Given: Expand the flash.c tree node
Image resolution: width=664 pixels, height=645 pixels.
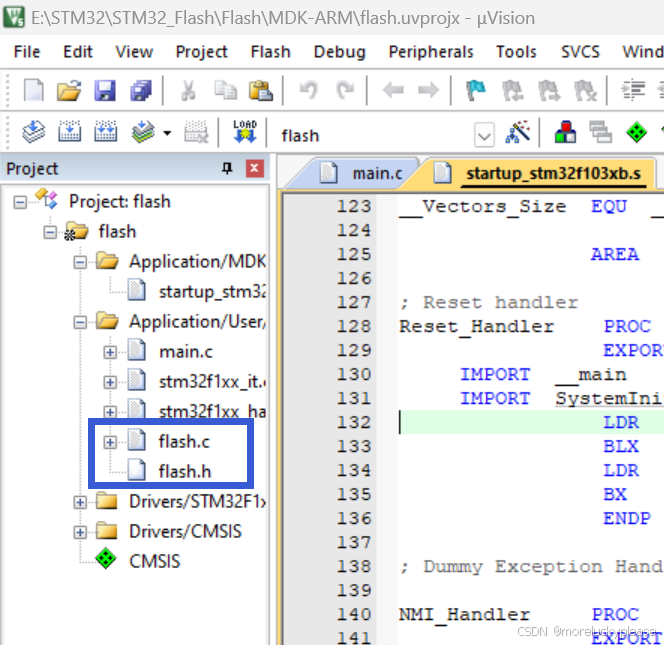Looking at the screenshot, I should [110, 442].
